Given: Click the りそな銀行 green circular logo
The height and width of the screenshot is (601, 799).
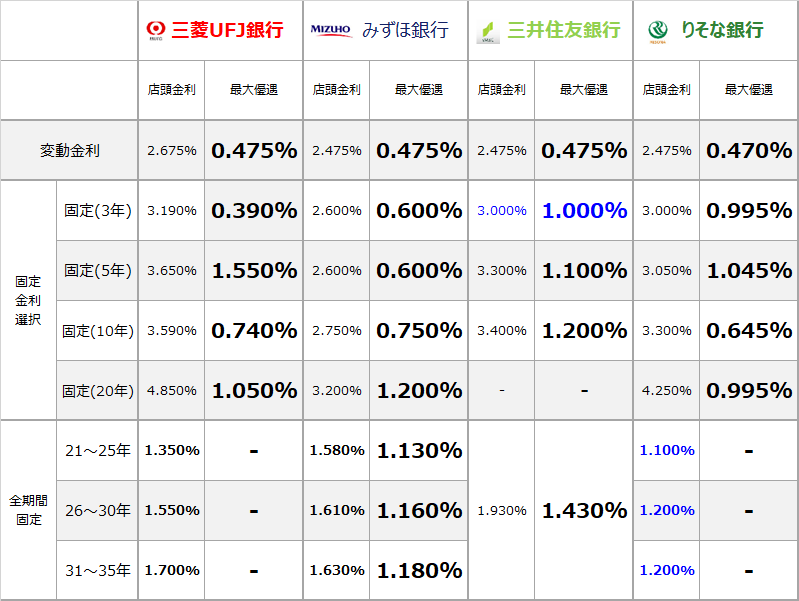Looking at the screenshot, I should point(658,32).
